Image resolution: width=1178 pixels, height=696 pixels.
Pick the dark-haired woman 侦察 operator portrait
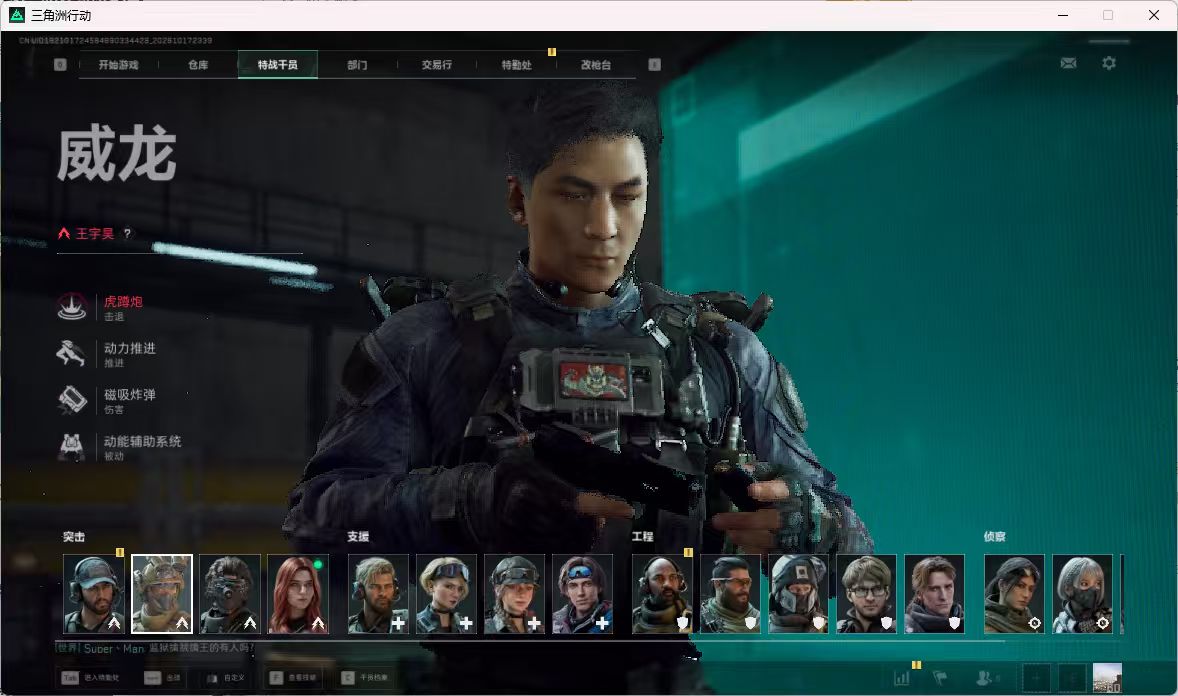[1014, 594]
